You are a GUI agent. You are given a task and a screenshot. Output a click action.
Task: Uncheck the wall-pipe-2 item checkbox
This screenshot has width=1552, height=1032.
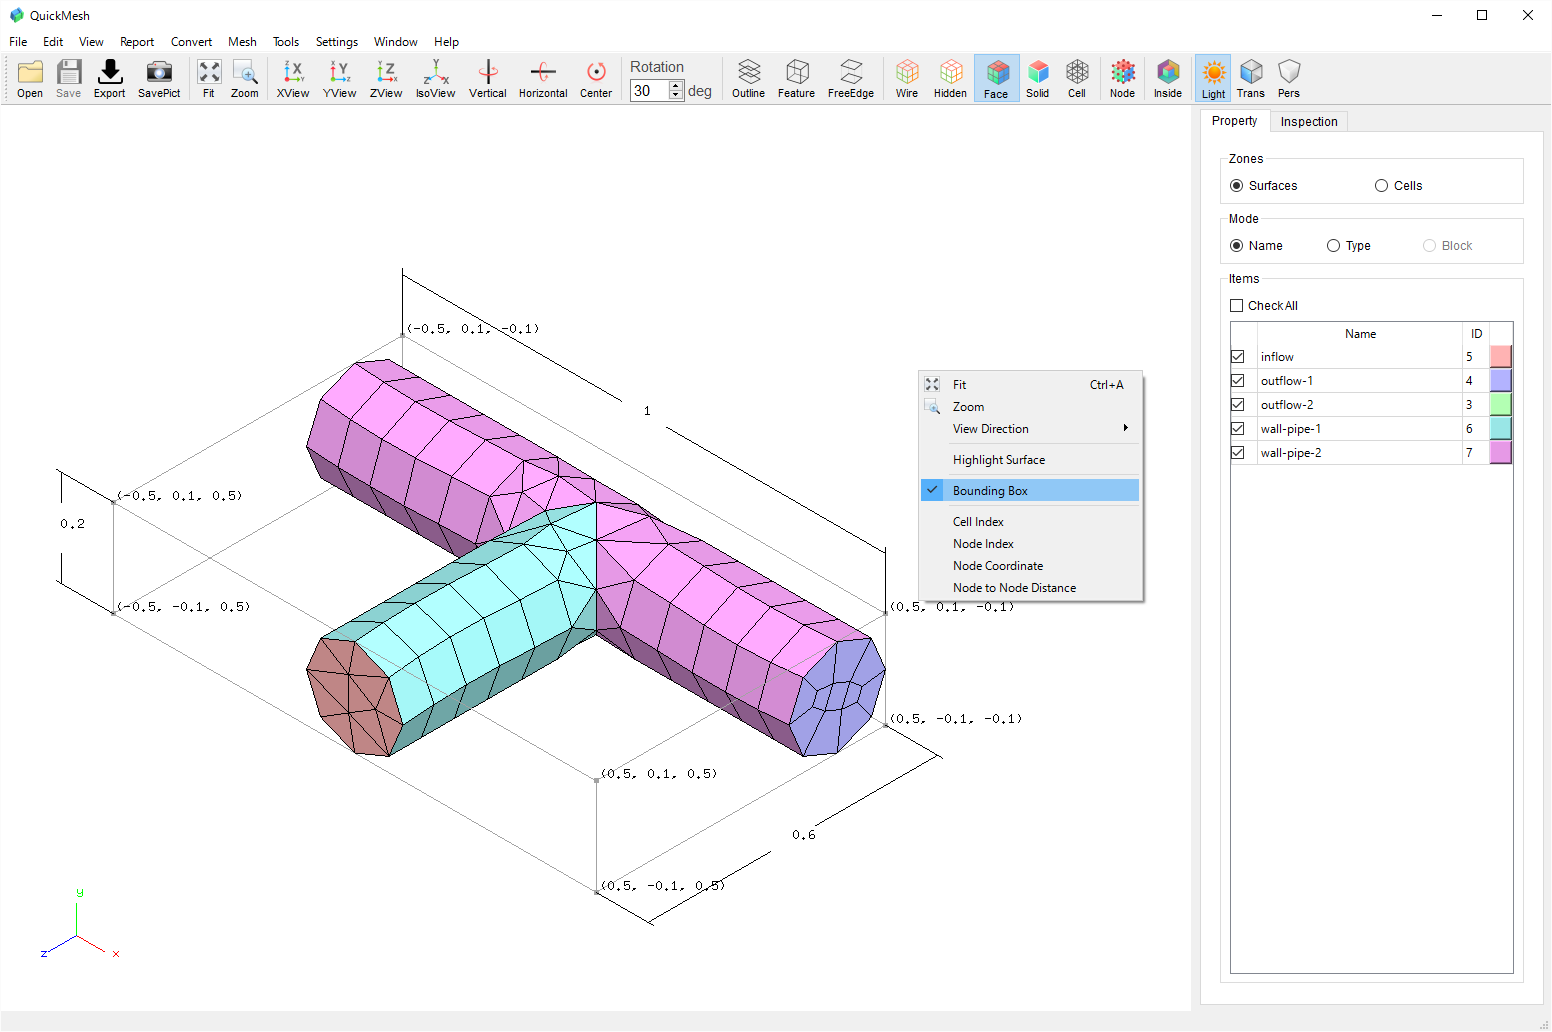1238,453
